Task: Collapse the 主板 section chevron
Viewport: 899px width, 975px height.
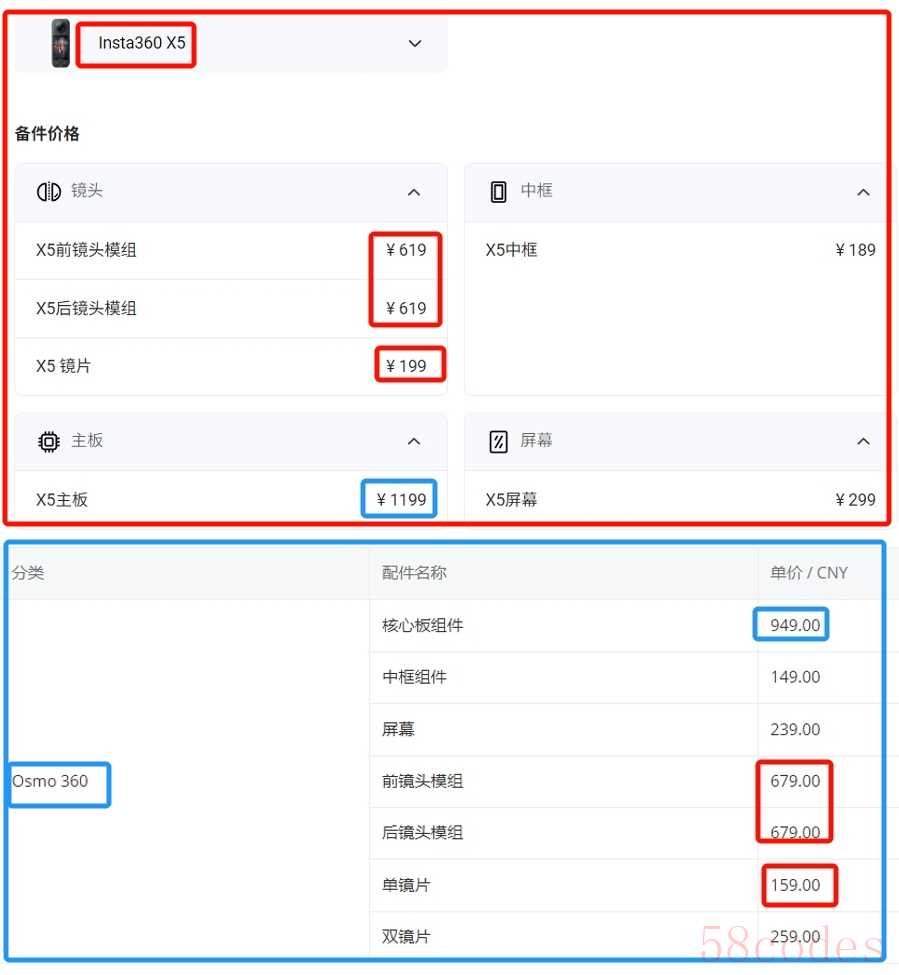Action: pos(413,441)
